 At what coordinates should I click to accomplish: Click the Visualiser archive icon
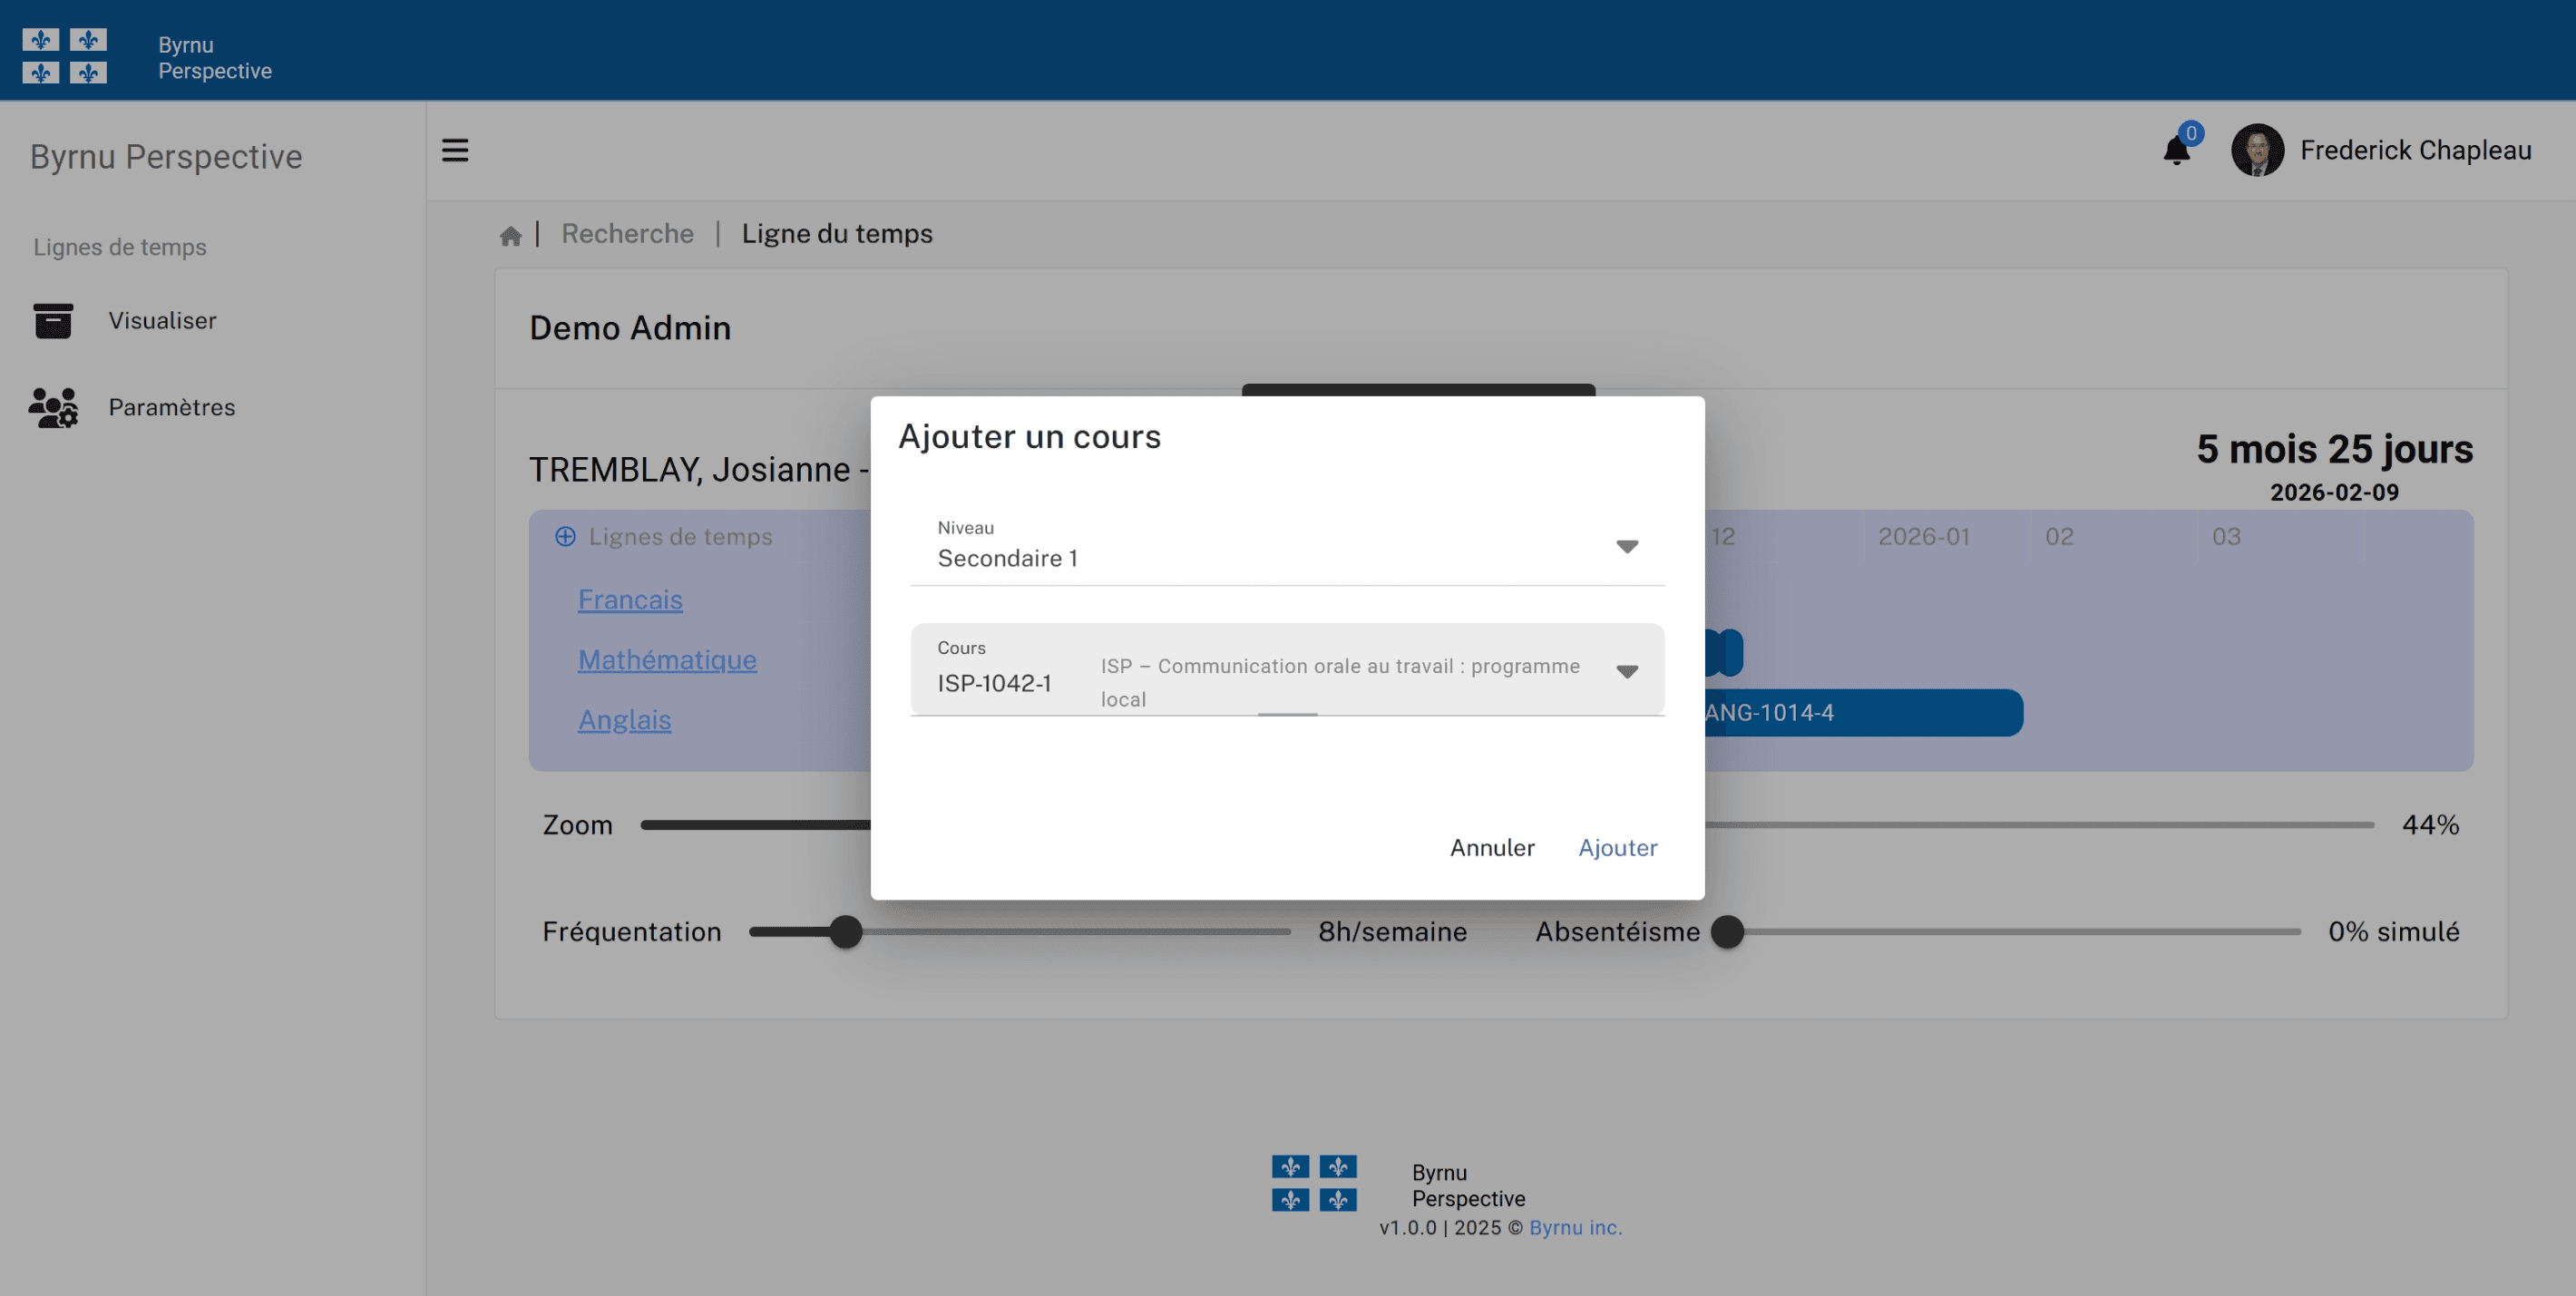tap(53, 321)
